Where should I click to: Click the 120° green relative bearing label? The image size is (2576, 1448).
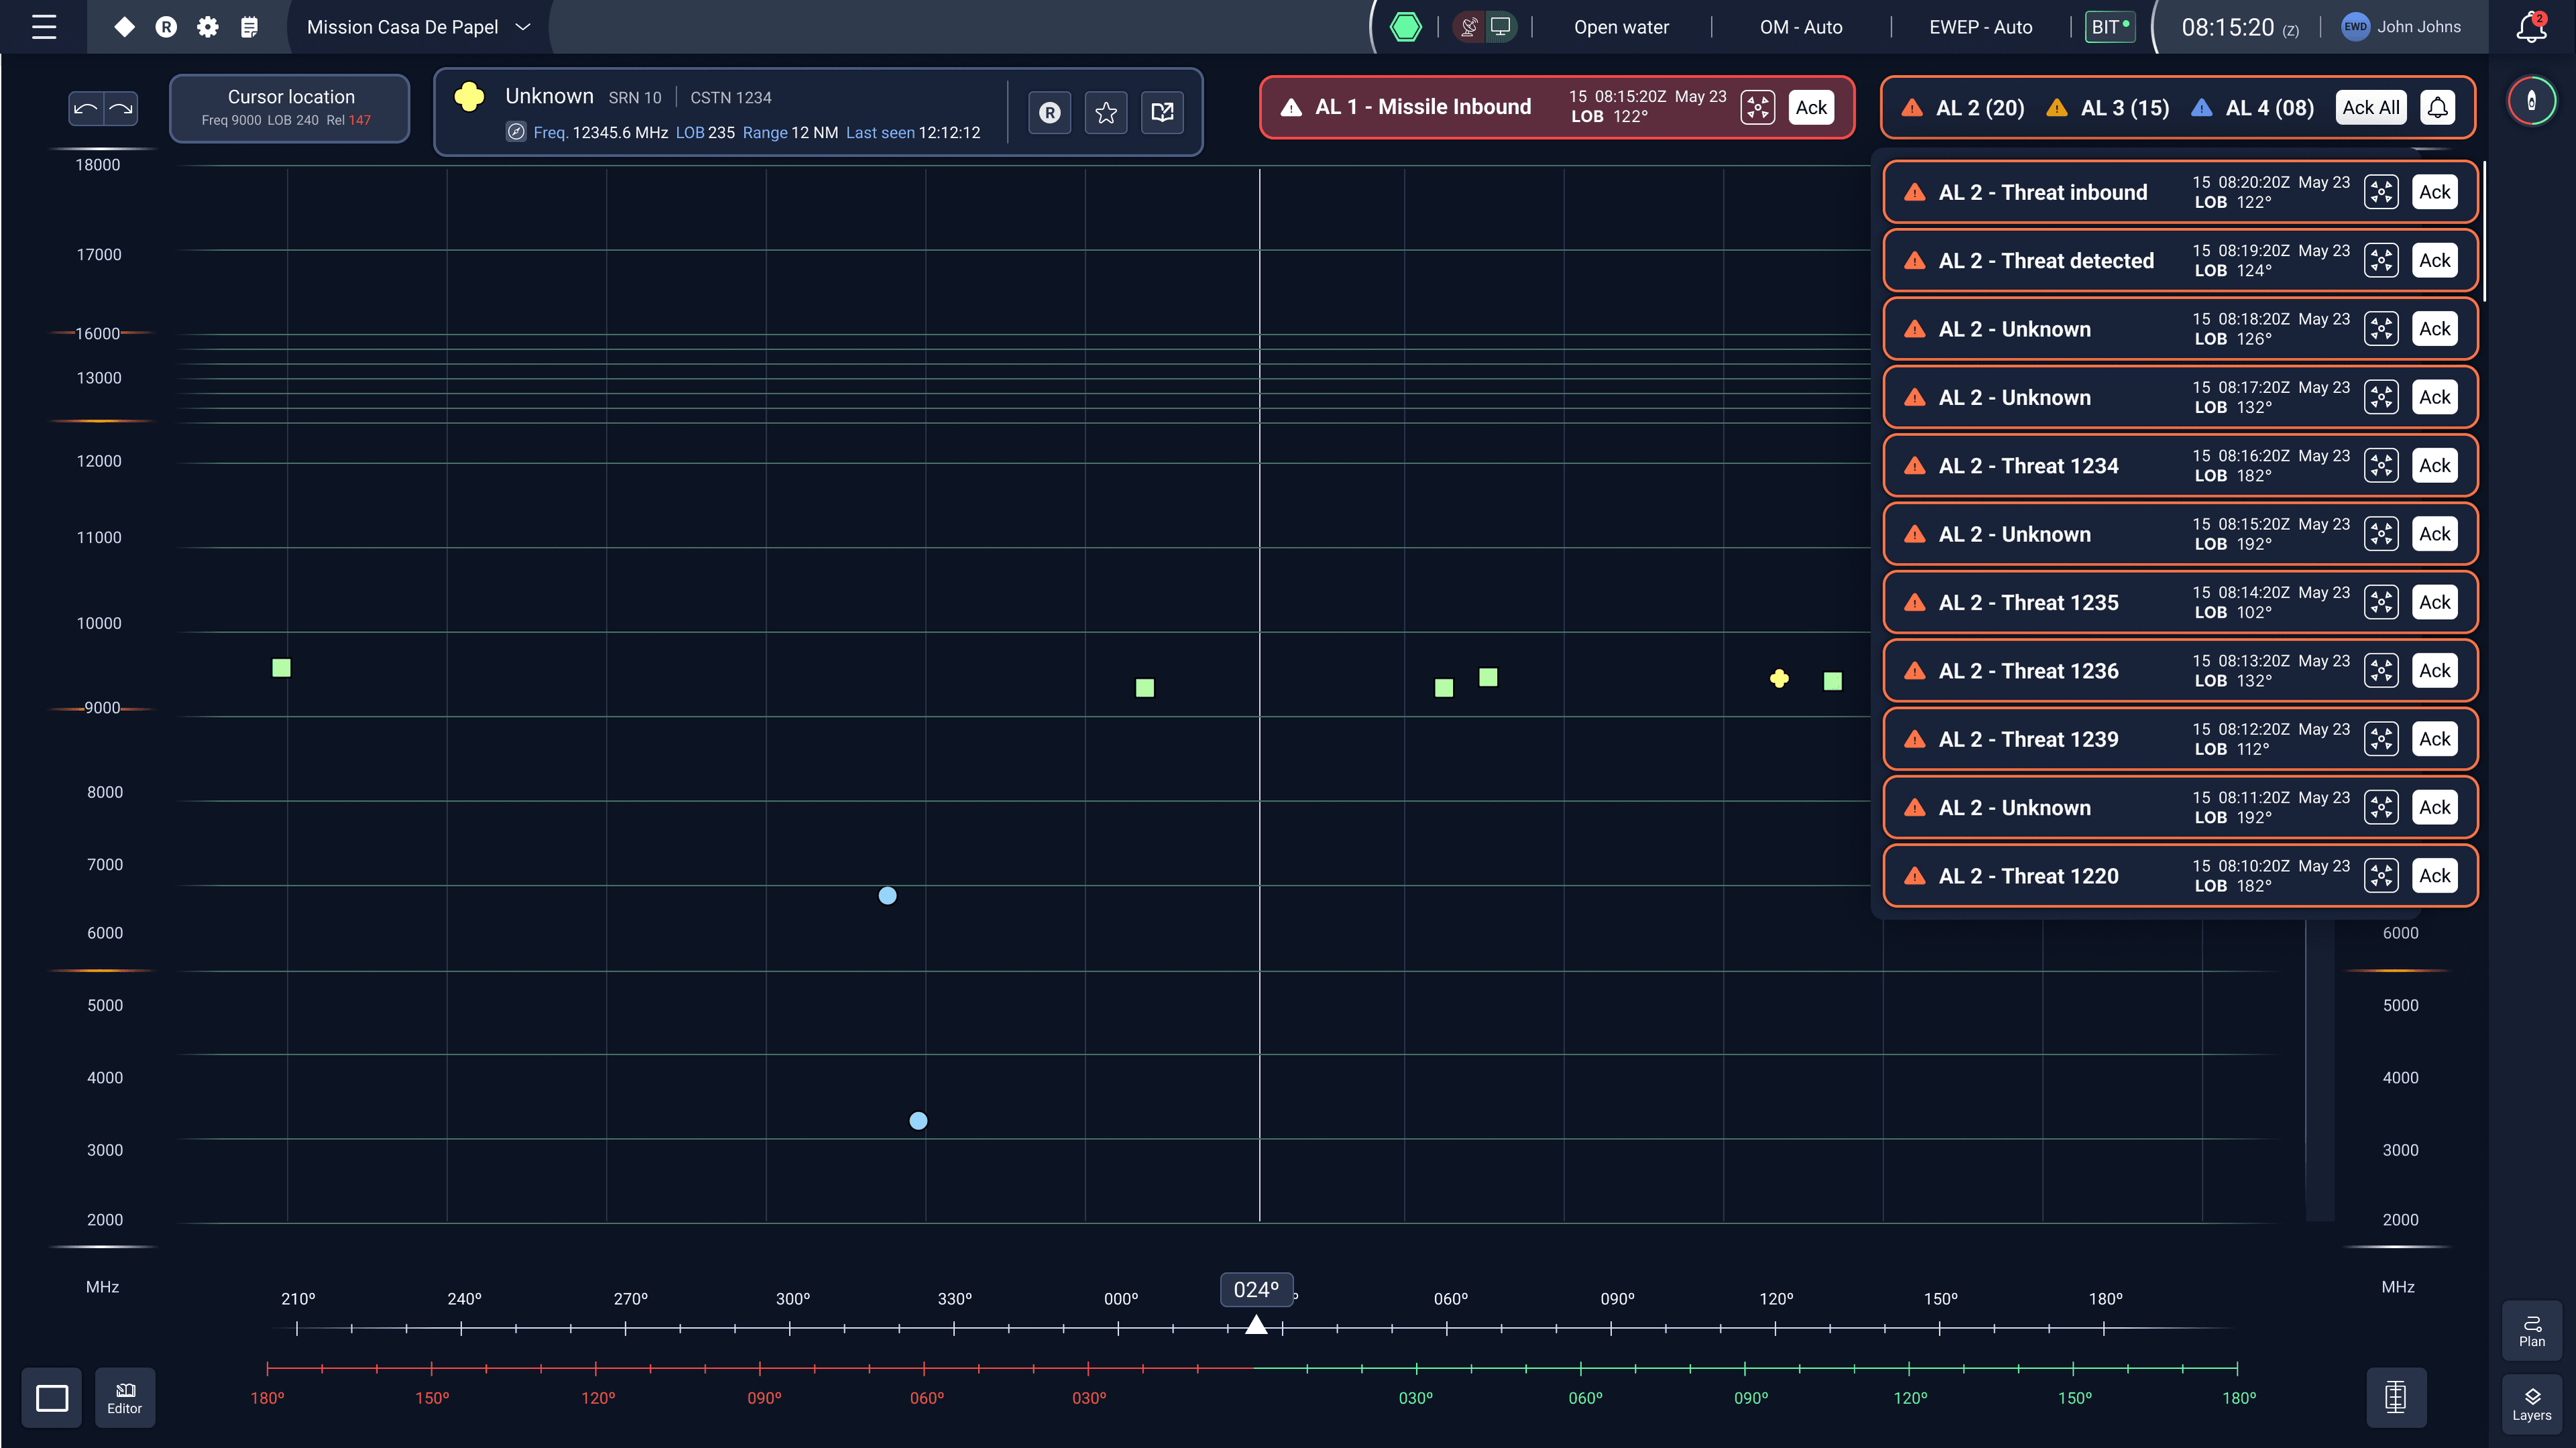point(1910,1398)
